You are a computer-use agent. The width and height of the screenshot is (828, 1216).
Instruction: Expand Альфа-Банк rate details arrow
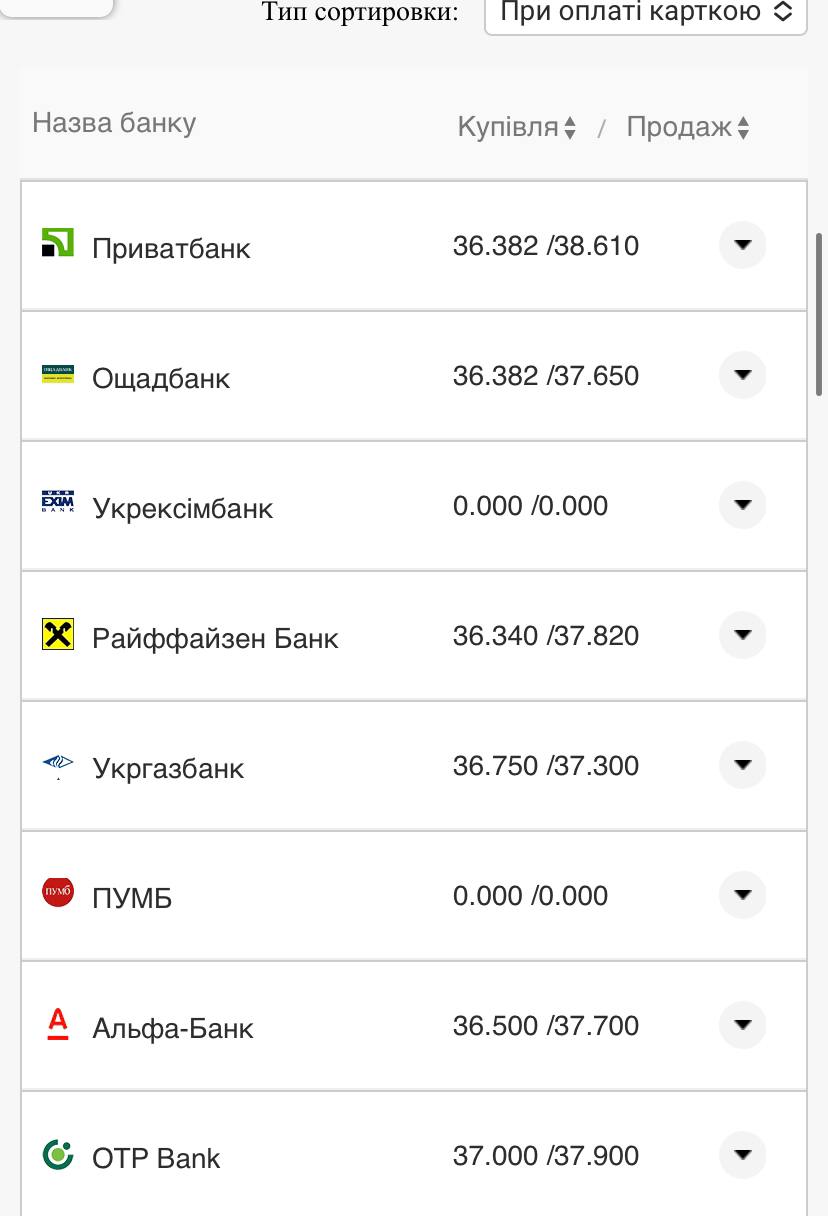pos(742,1025)
